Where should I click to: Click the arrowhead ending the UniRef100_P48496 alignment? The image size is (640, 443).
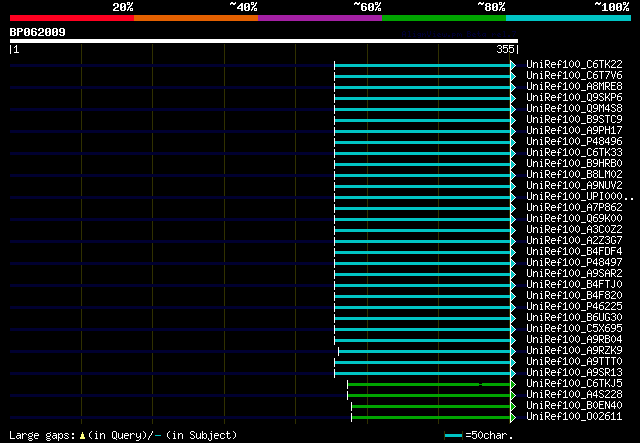tap(513, 142)
